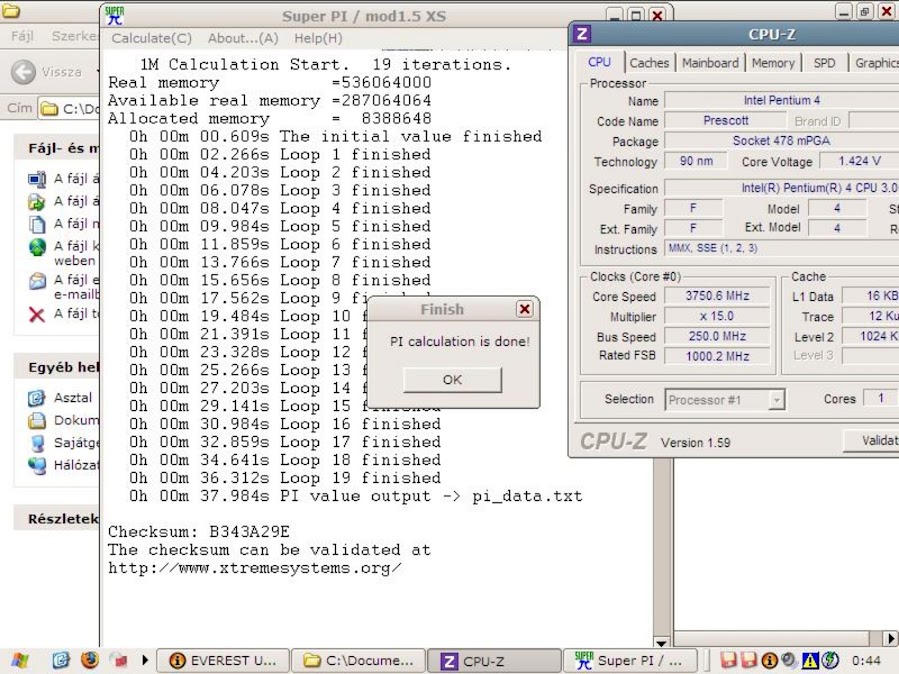899x674 pixels.
Task: Click the leftmost red floppy tray icon
Action: pyautogui.click(x=728, y=661)
